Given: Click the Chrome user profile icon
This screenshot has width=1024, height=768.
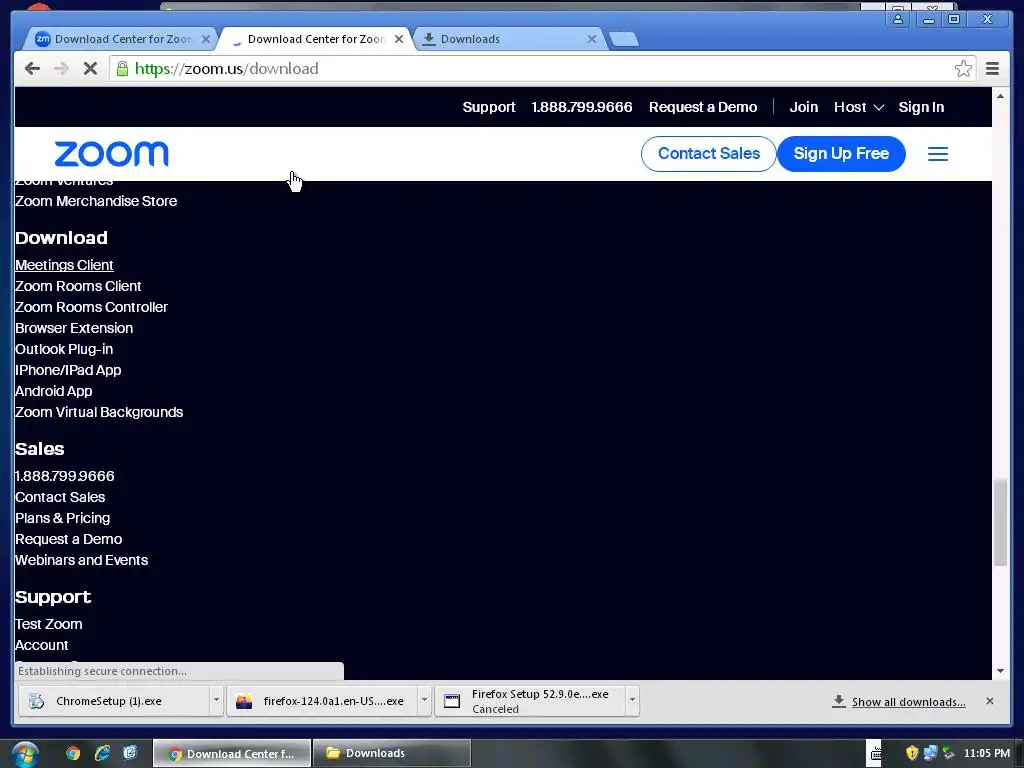Looking at the screenshot, I should click(x=898, y=19).
